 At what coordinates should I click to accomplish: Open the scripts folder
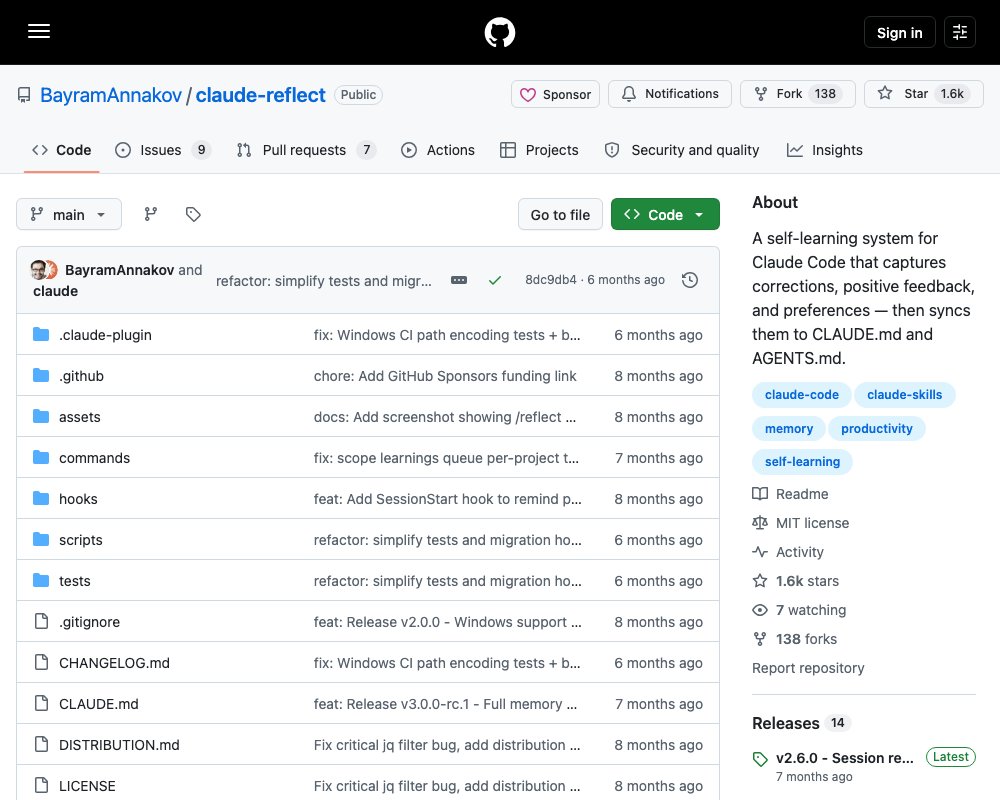(80, 540)
